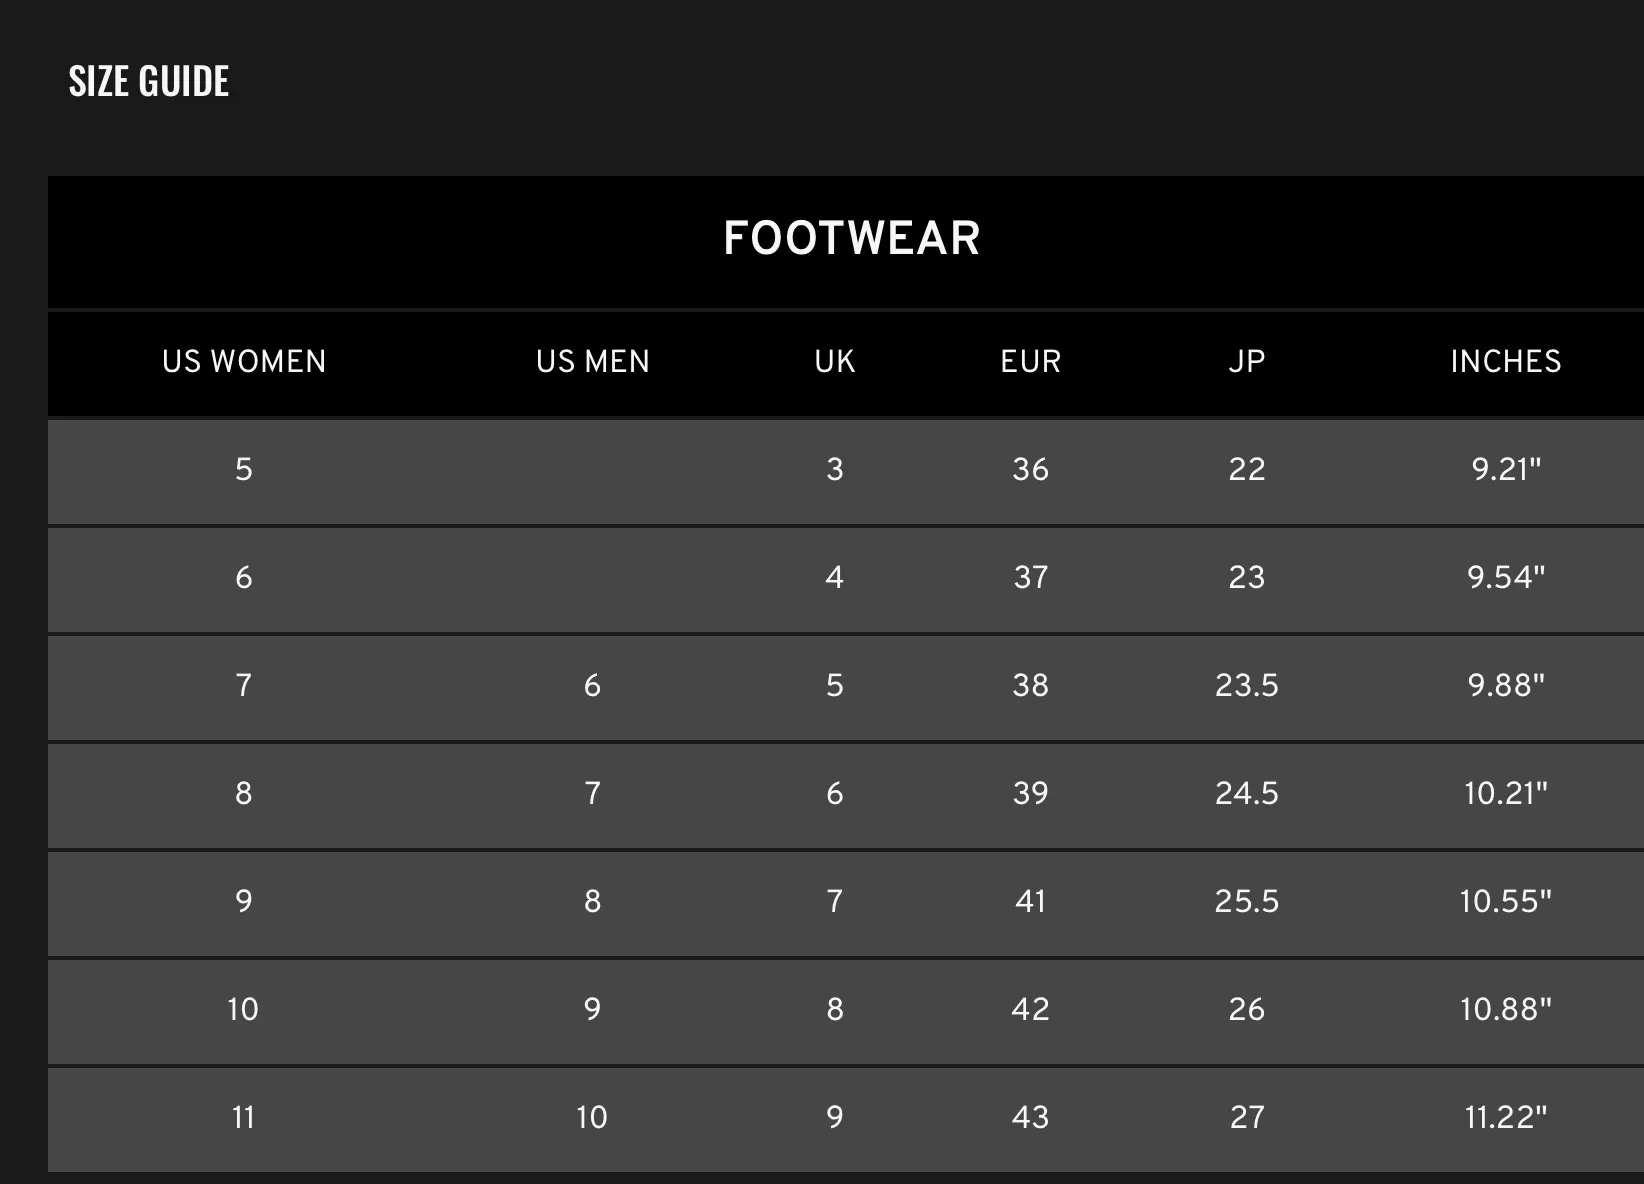Click EUR size 41 cell
Image resolution: width=1644 pixels, height=1184 pixels.
pos(1031,901)
